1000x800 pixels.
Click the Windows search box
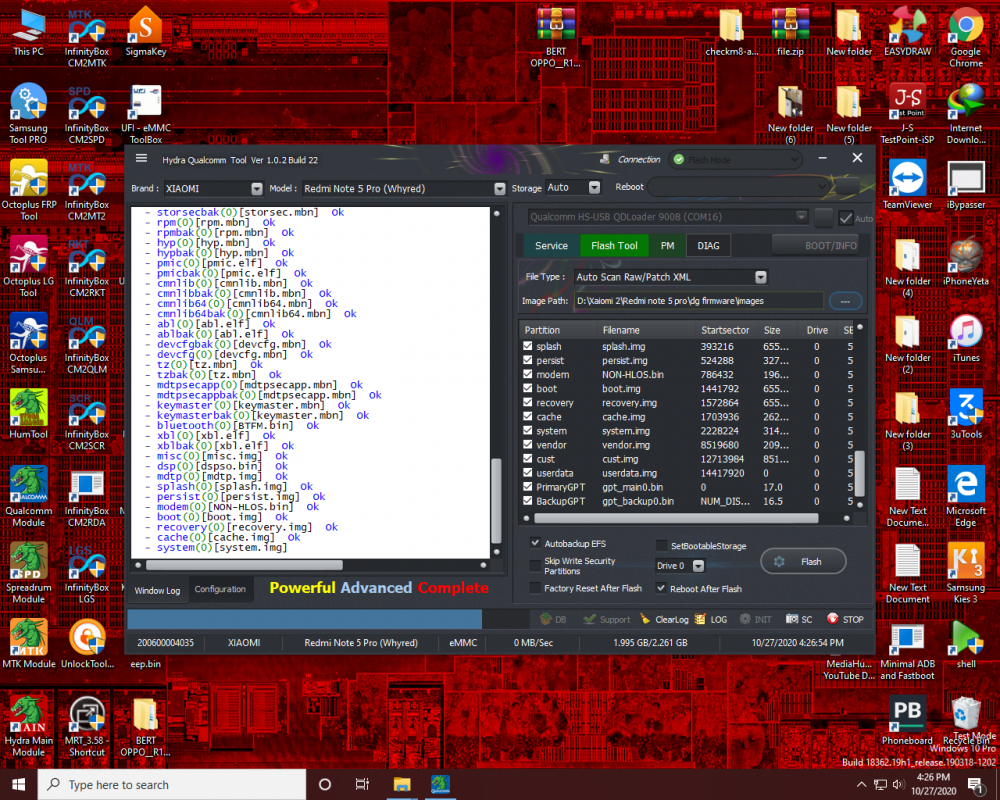[x=172, y=784]
